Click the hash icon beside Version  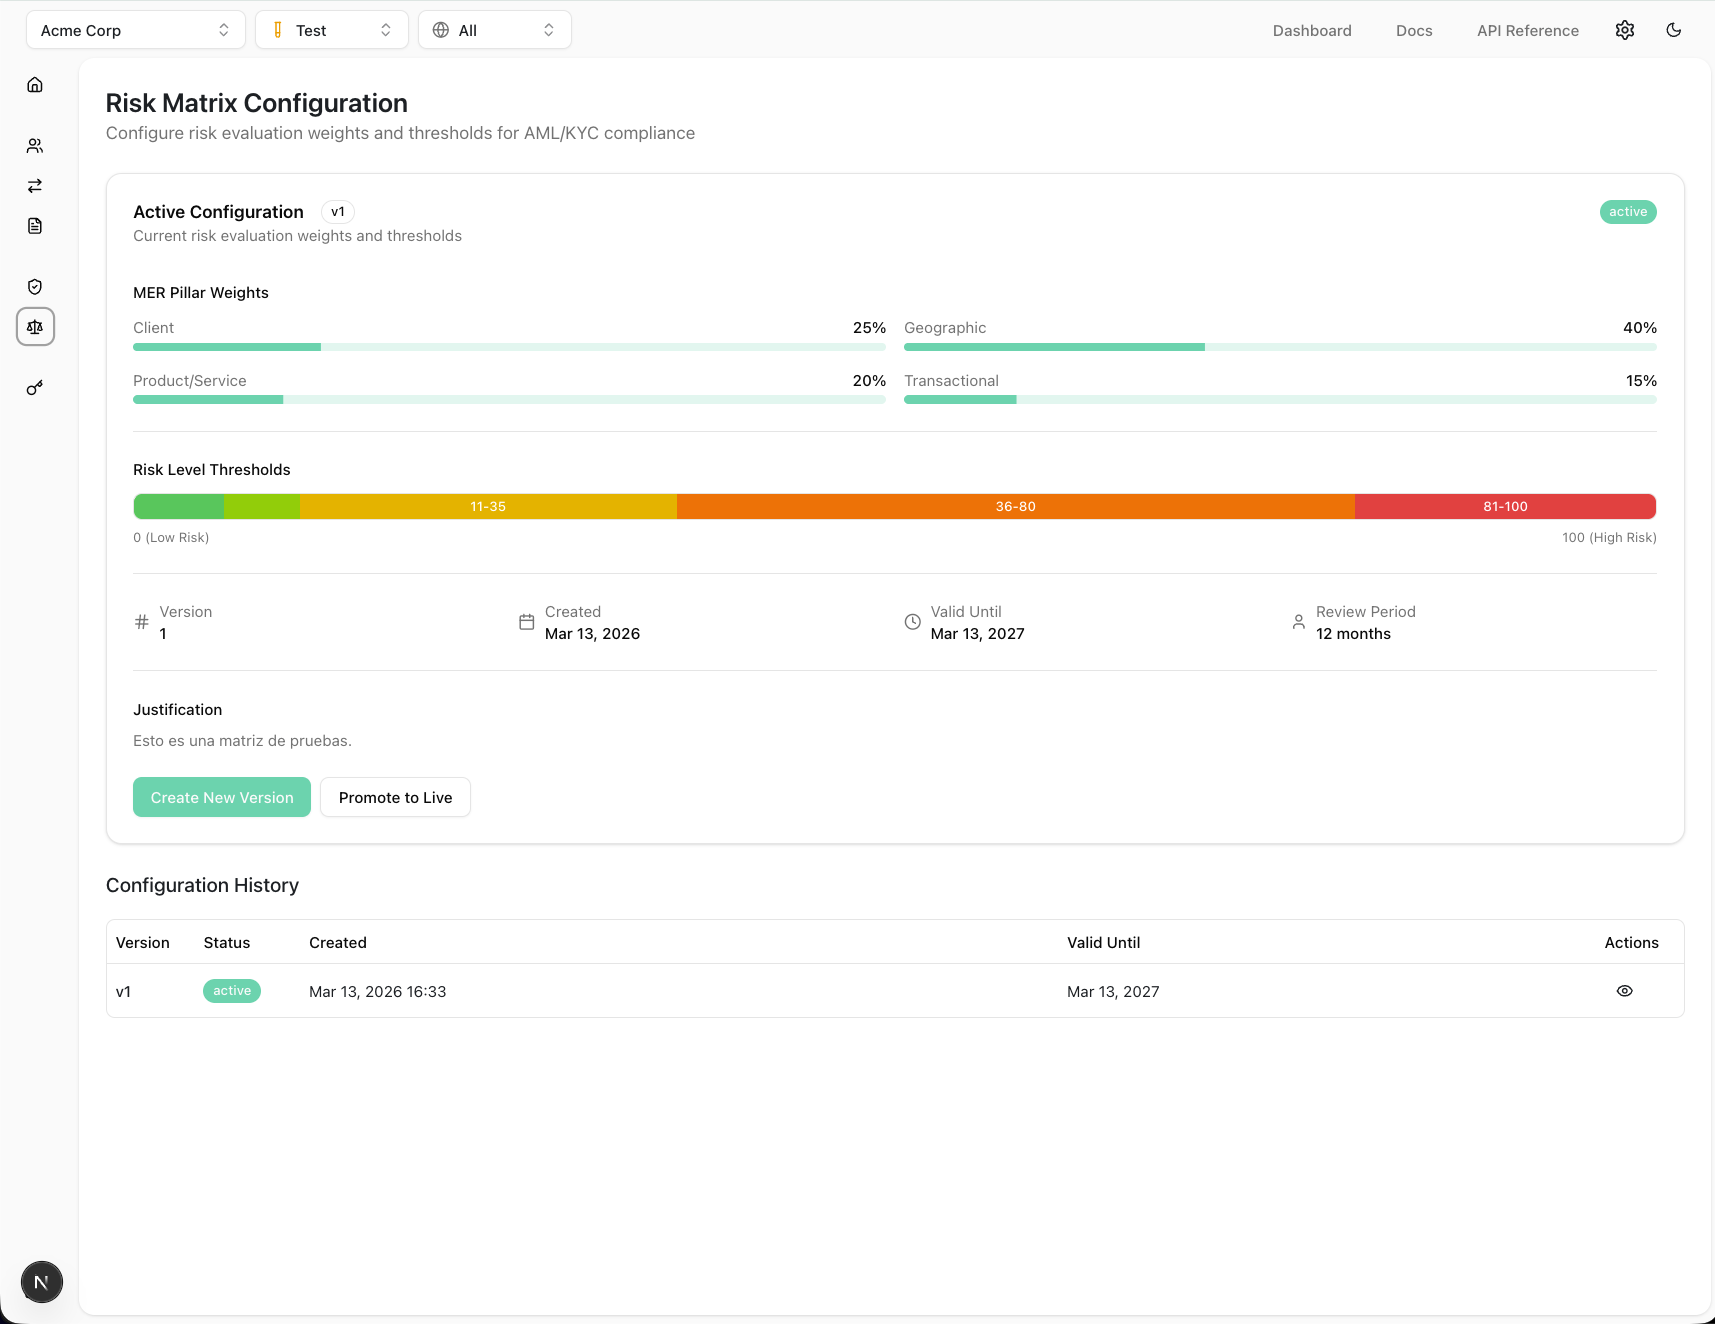(x=142, y=622)
